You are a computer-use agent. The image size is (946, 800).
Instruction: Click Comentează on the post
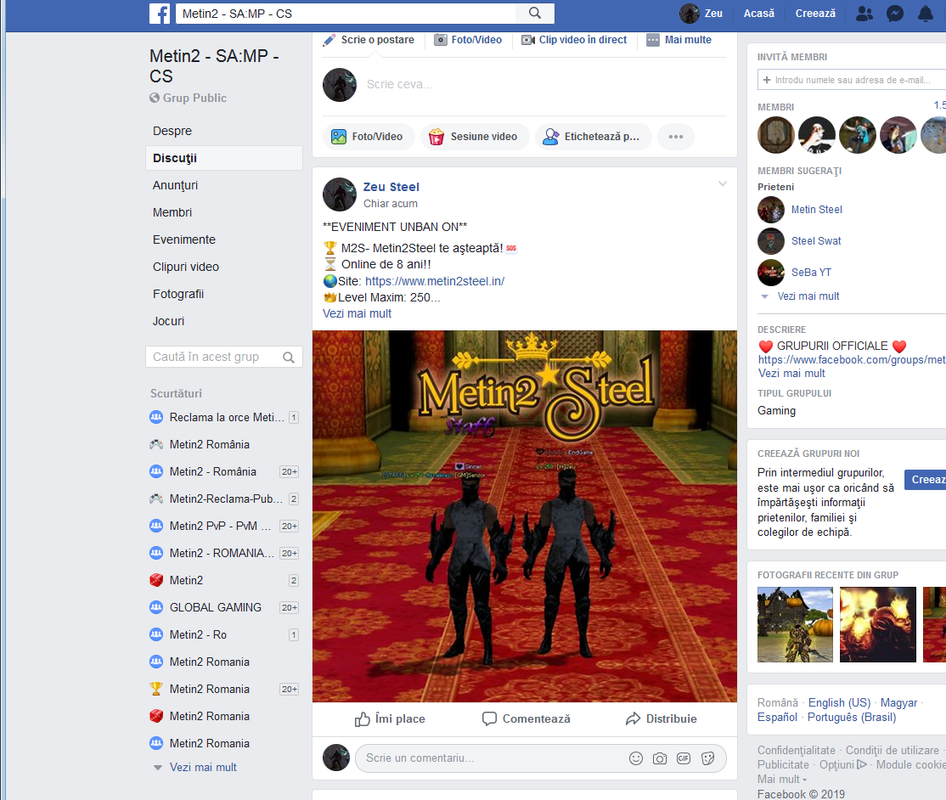pos(526,719)
